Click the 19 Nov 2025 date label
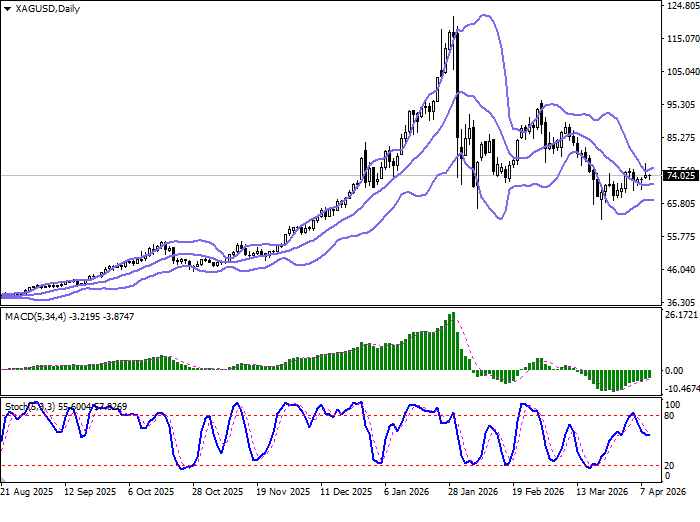The image size is (700, 522). pyautogui.click(x=281, y=493)
